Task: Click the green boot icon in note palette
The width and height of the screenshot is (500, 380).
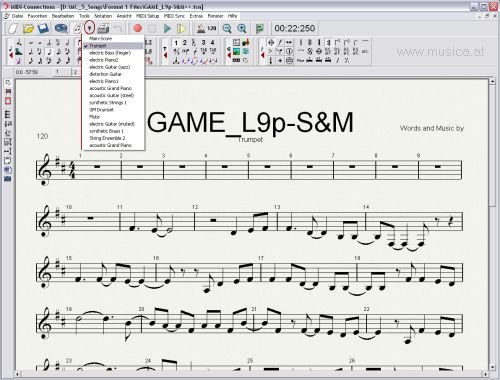Action: (x=19, y=52)
